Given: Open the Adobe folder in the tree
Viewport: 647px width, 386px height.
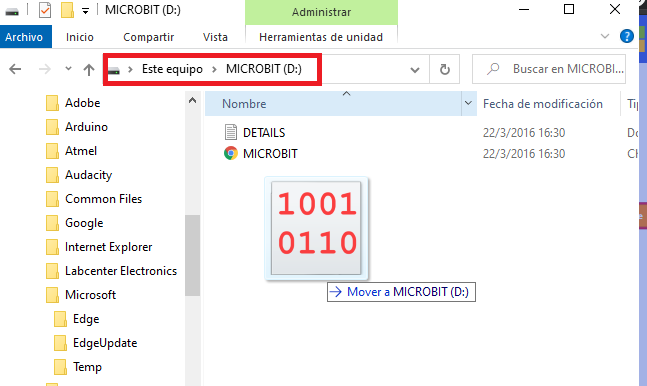Looking at the screenshot, I should [83, 103].
